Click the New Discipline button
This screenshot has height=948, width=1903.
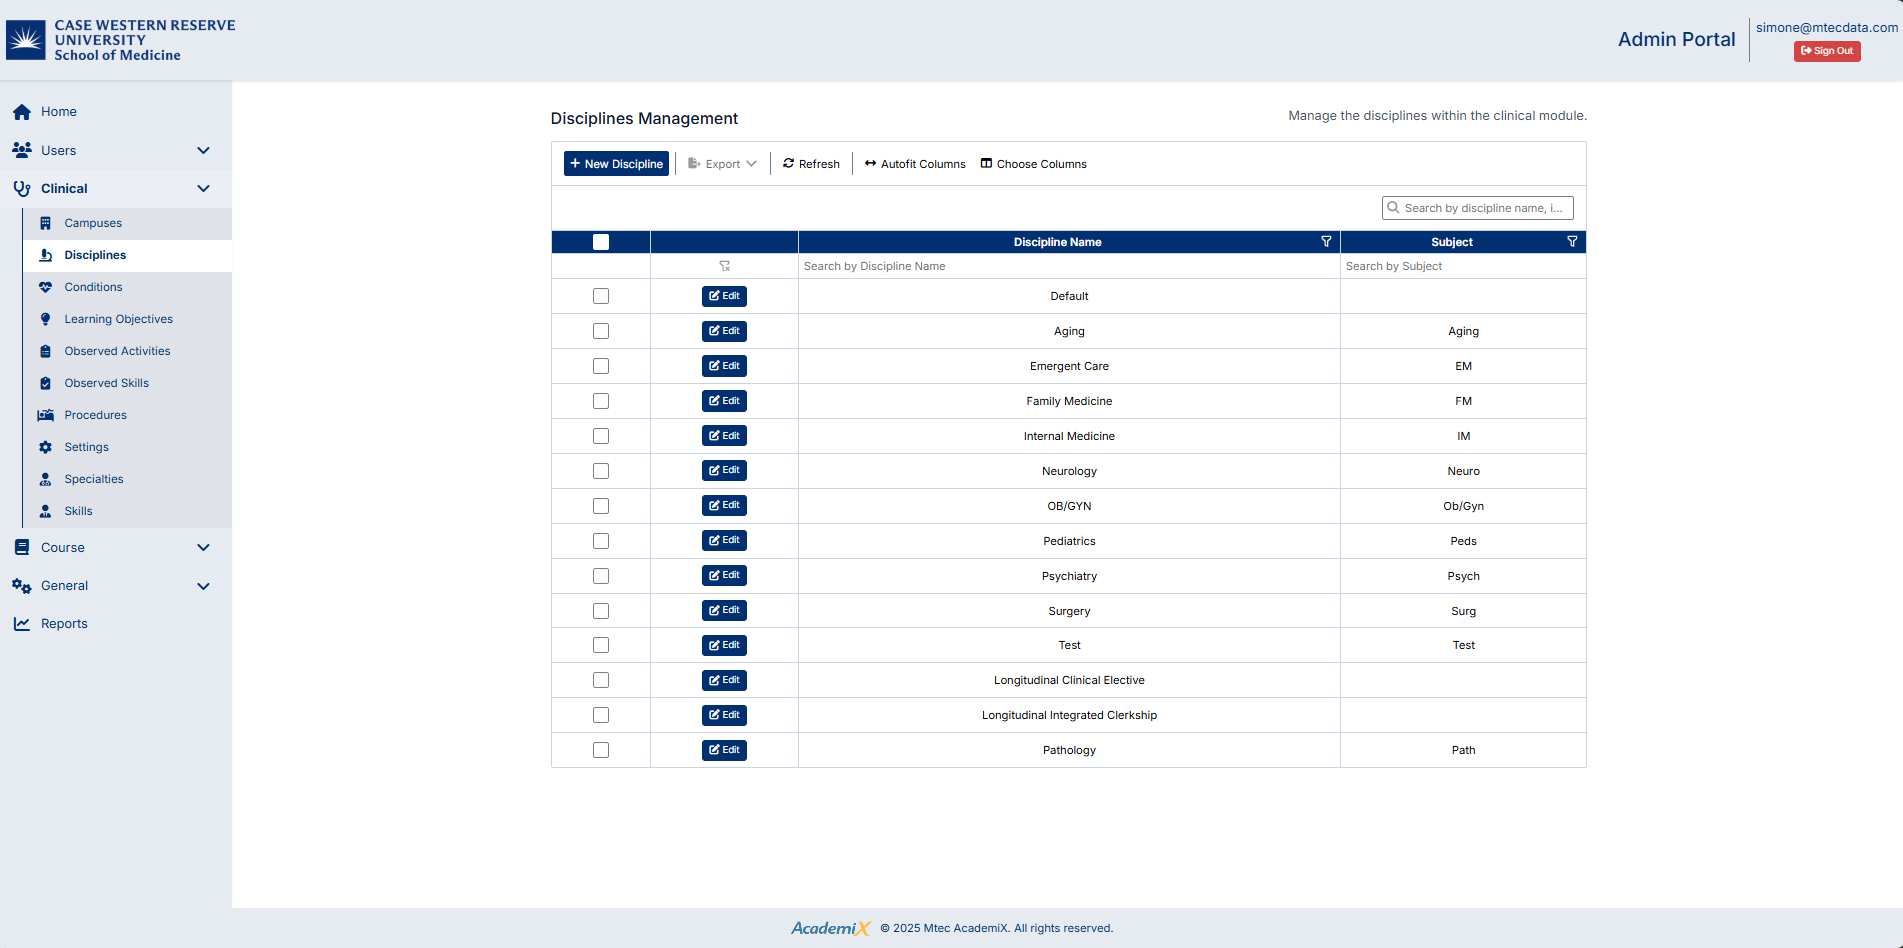point(616,164)
